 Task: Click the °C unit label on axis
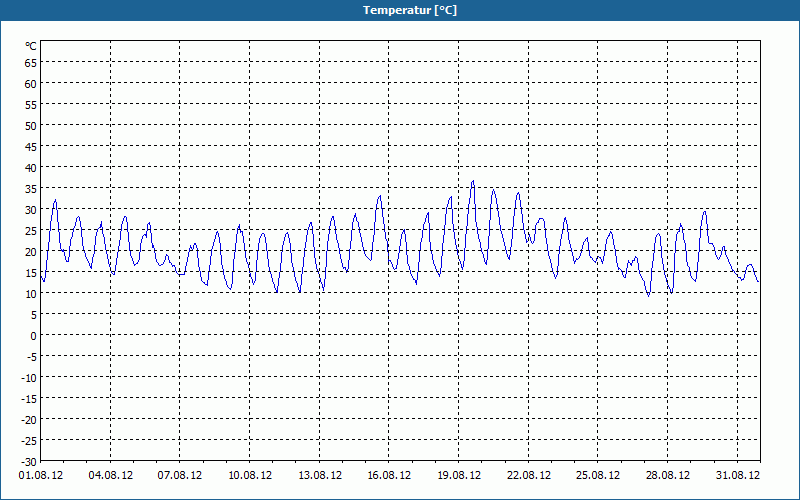(31, 46)
